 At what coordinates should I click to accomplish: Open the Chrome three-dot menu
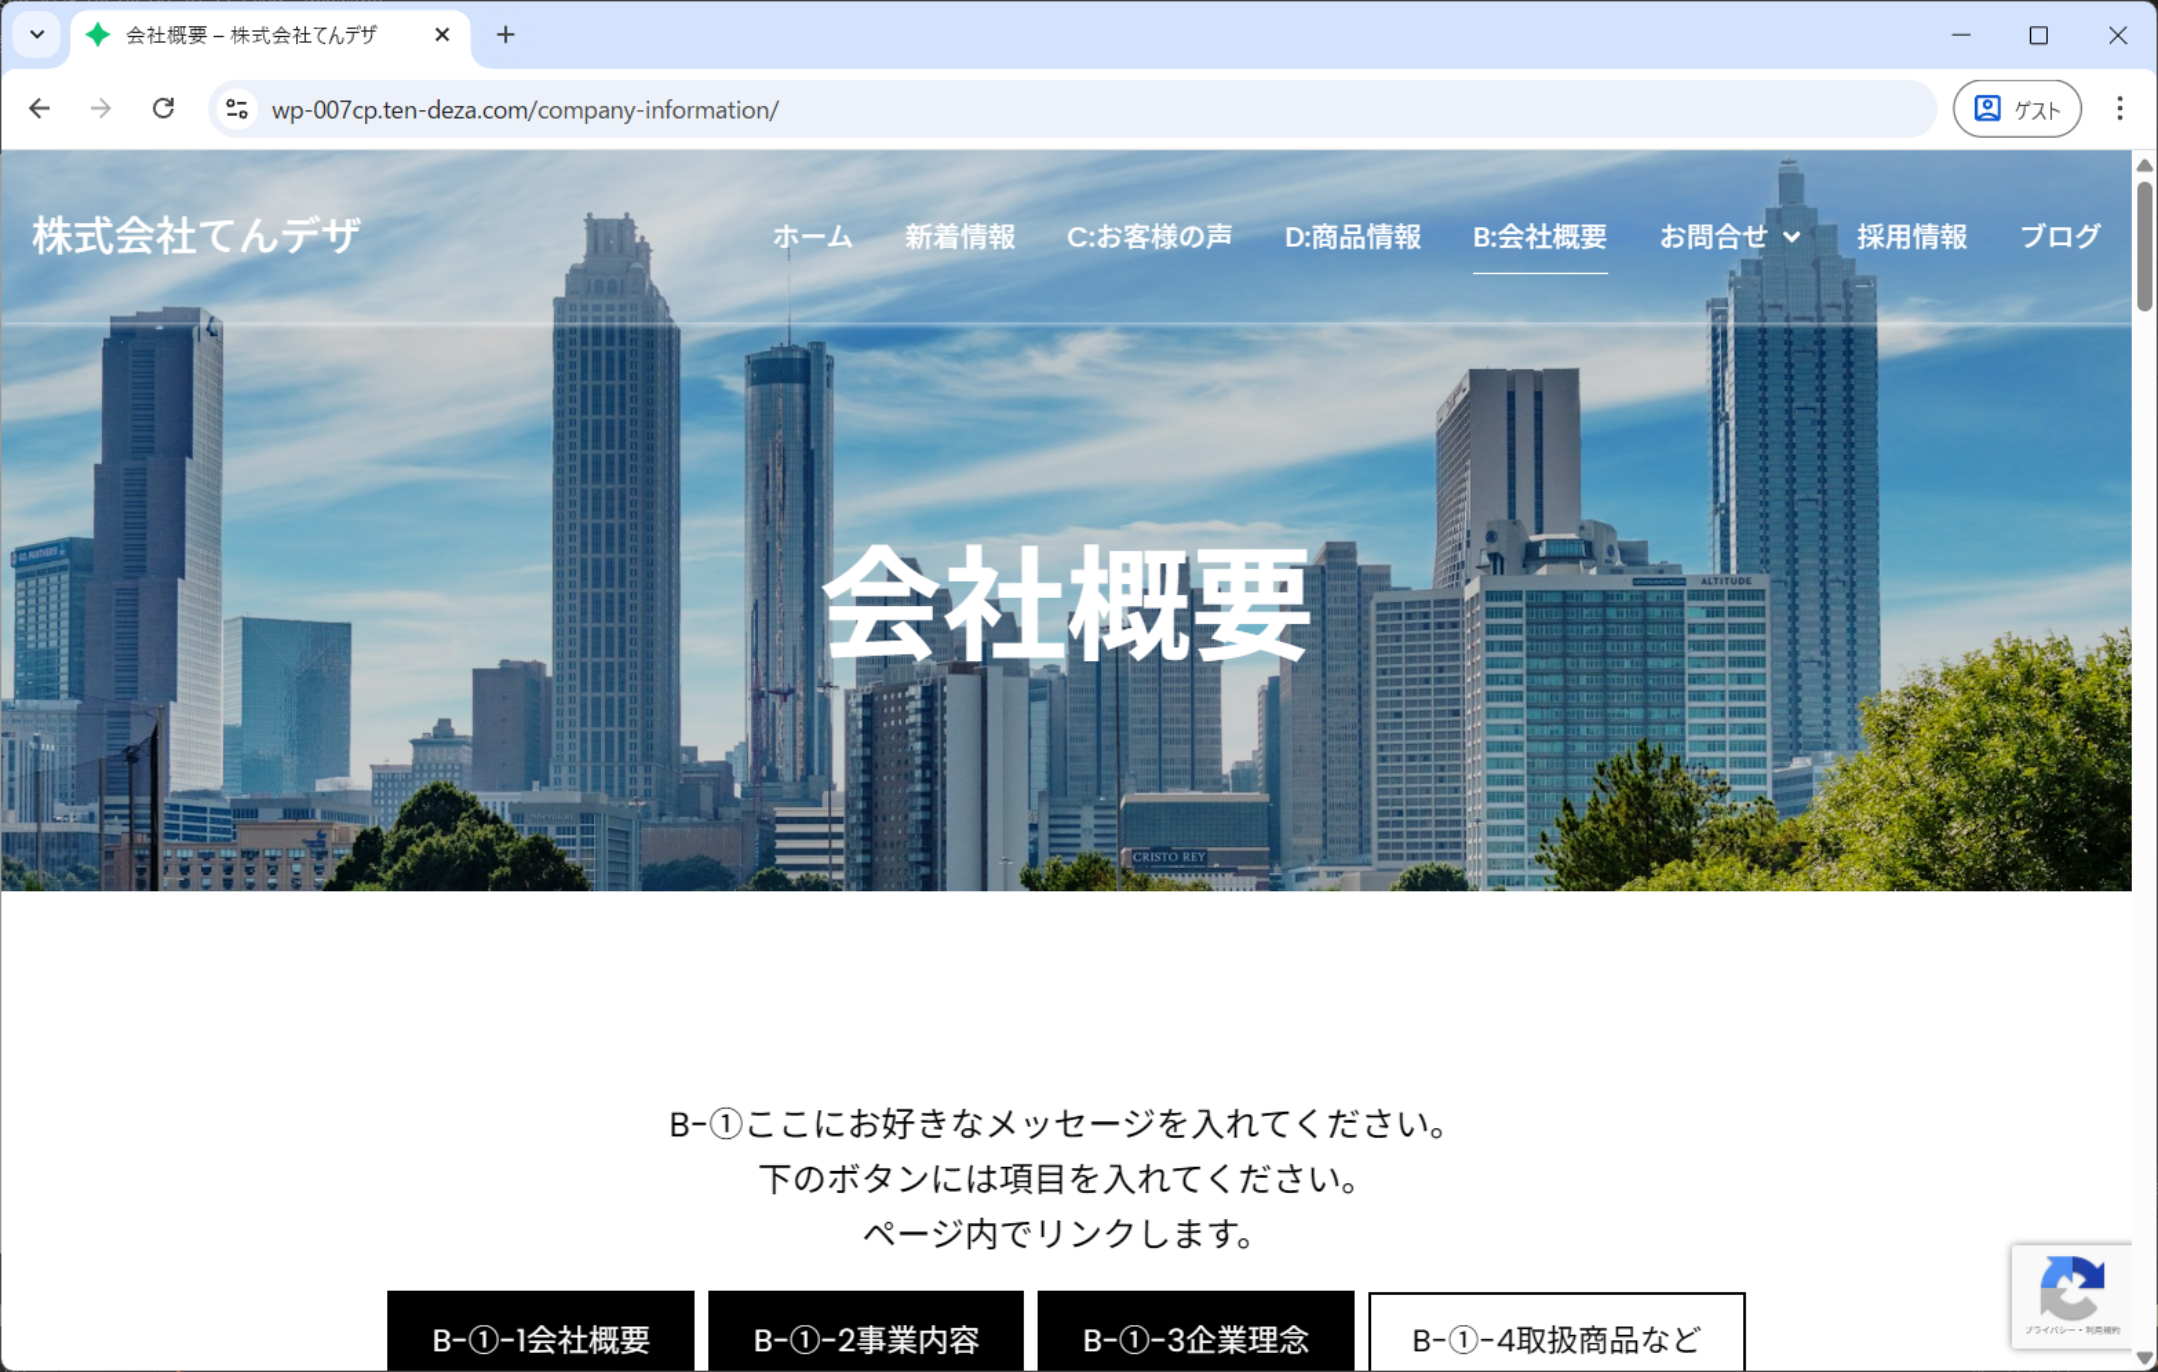pos(2119,108)
